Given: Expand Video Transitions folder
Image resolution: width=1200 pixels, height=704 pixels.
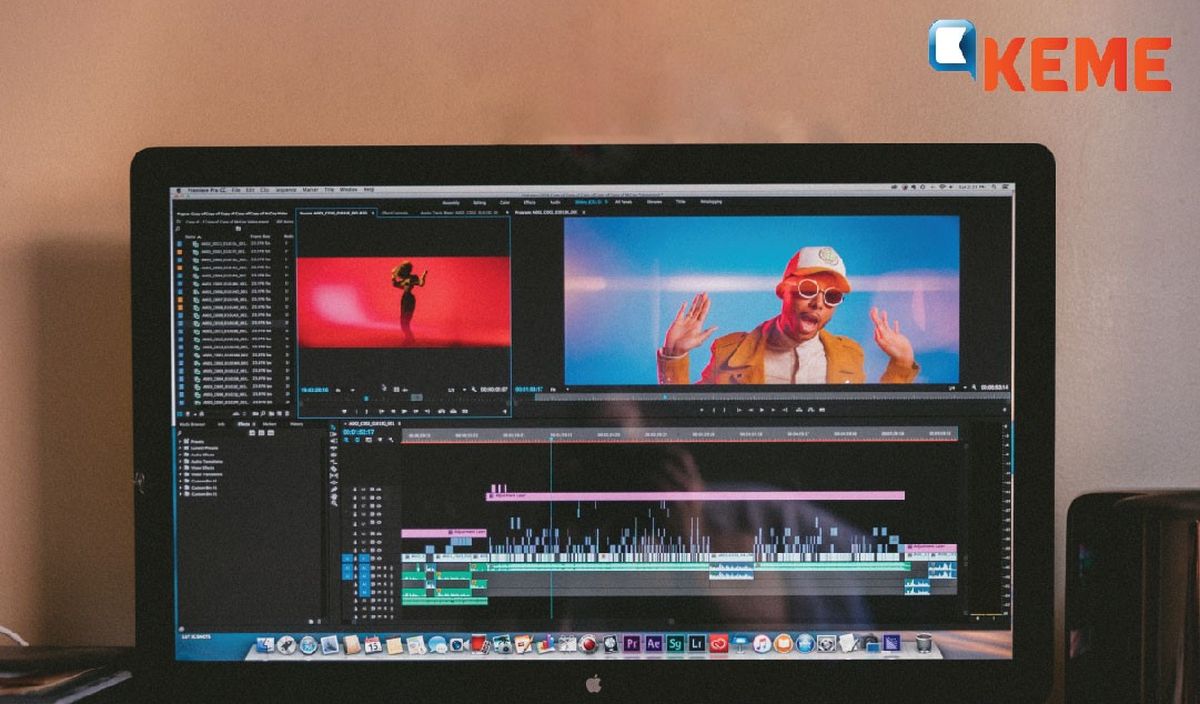Looking at the screenshot, I should [x=180, y=474].
